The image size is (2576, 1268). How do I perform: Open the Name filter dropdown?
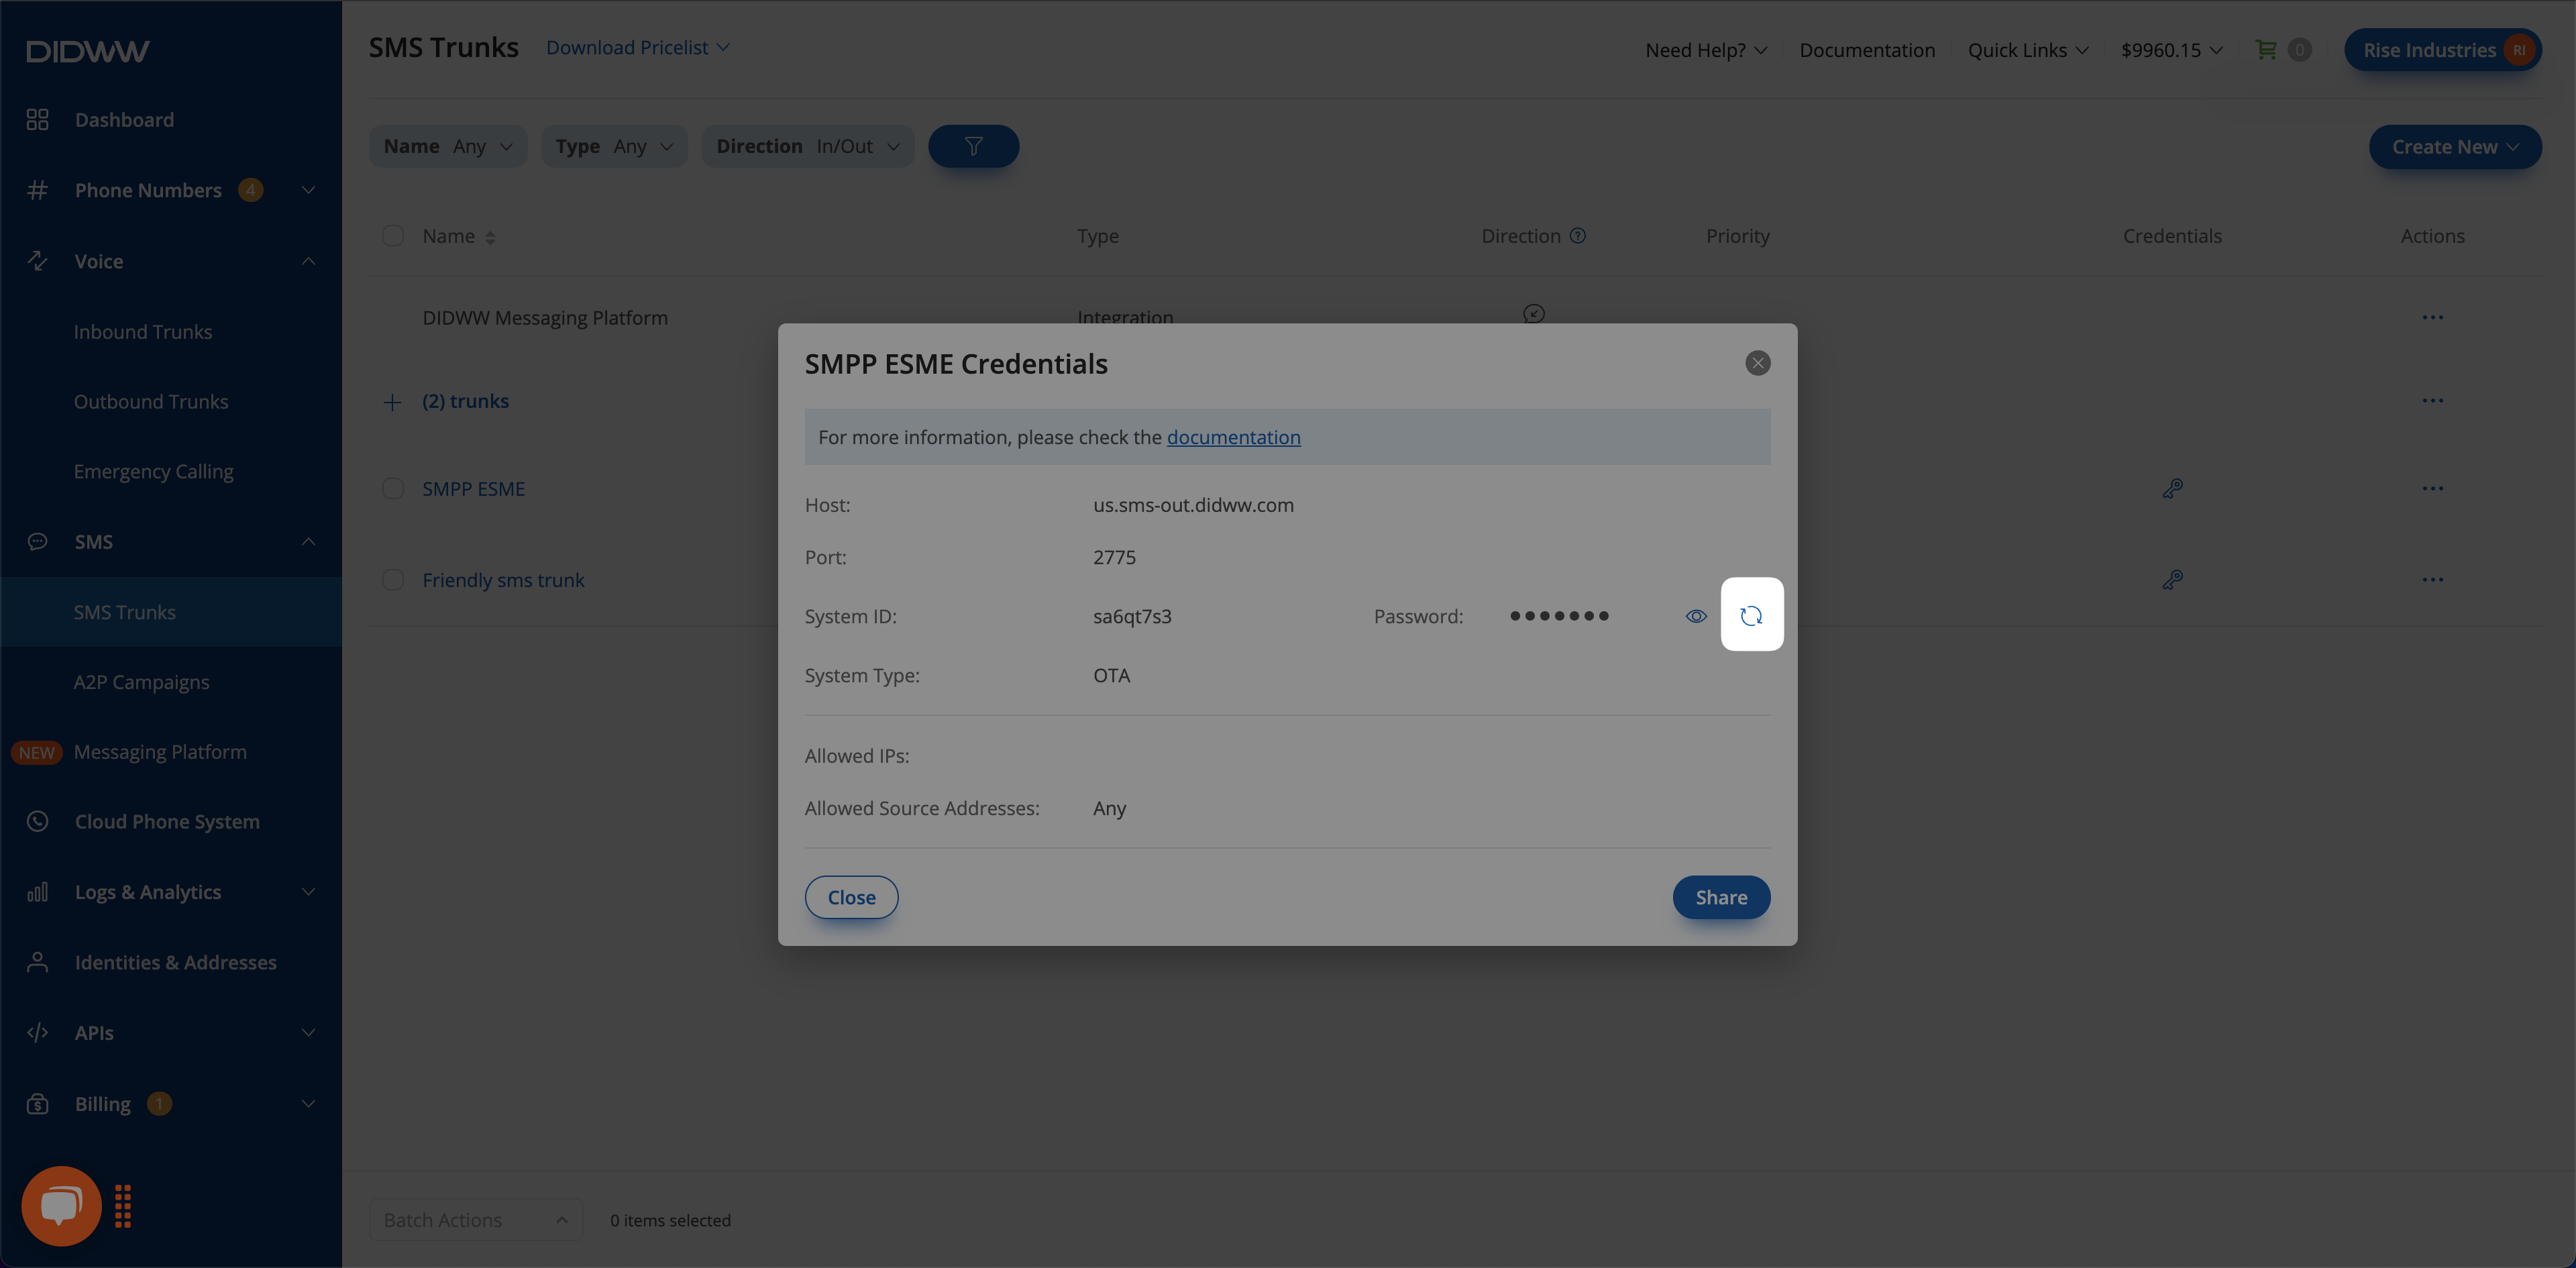[x=447, y=146]
